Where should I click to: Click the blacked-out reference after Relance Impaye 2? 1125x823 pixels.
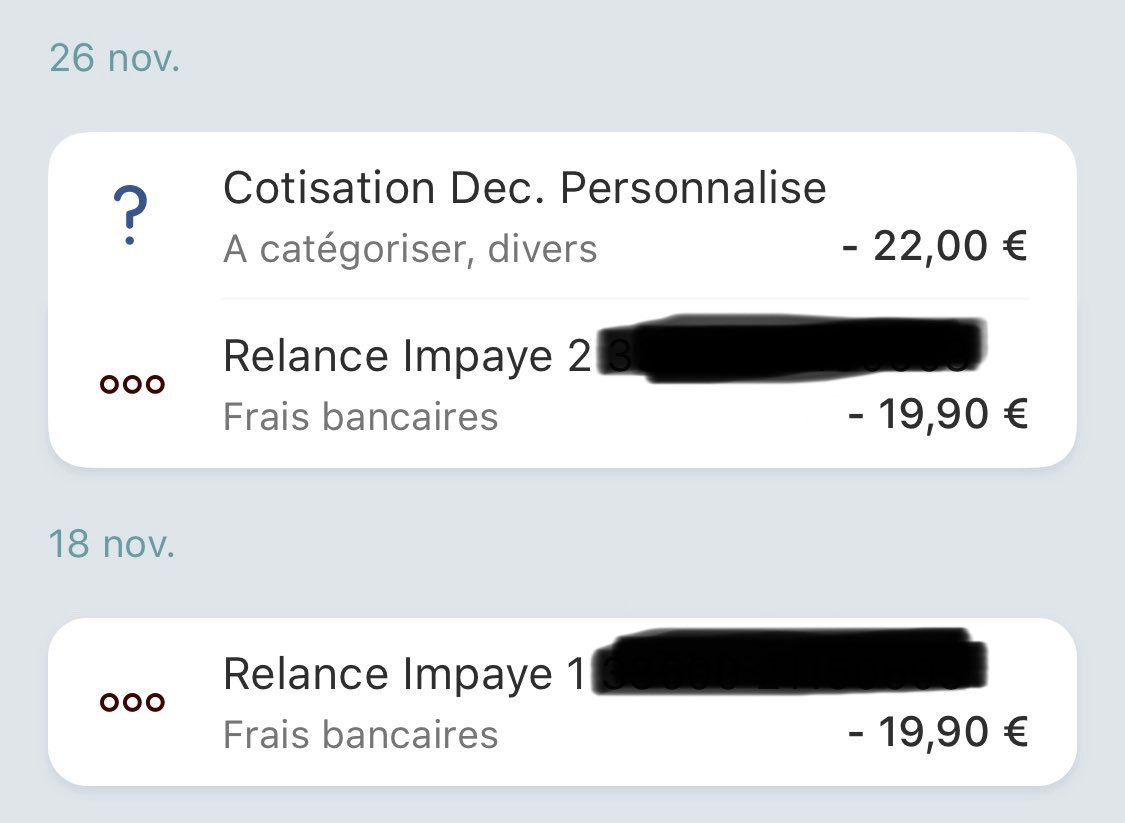(790, 351)
